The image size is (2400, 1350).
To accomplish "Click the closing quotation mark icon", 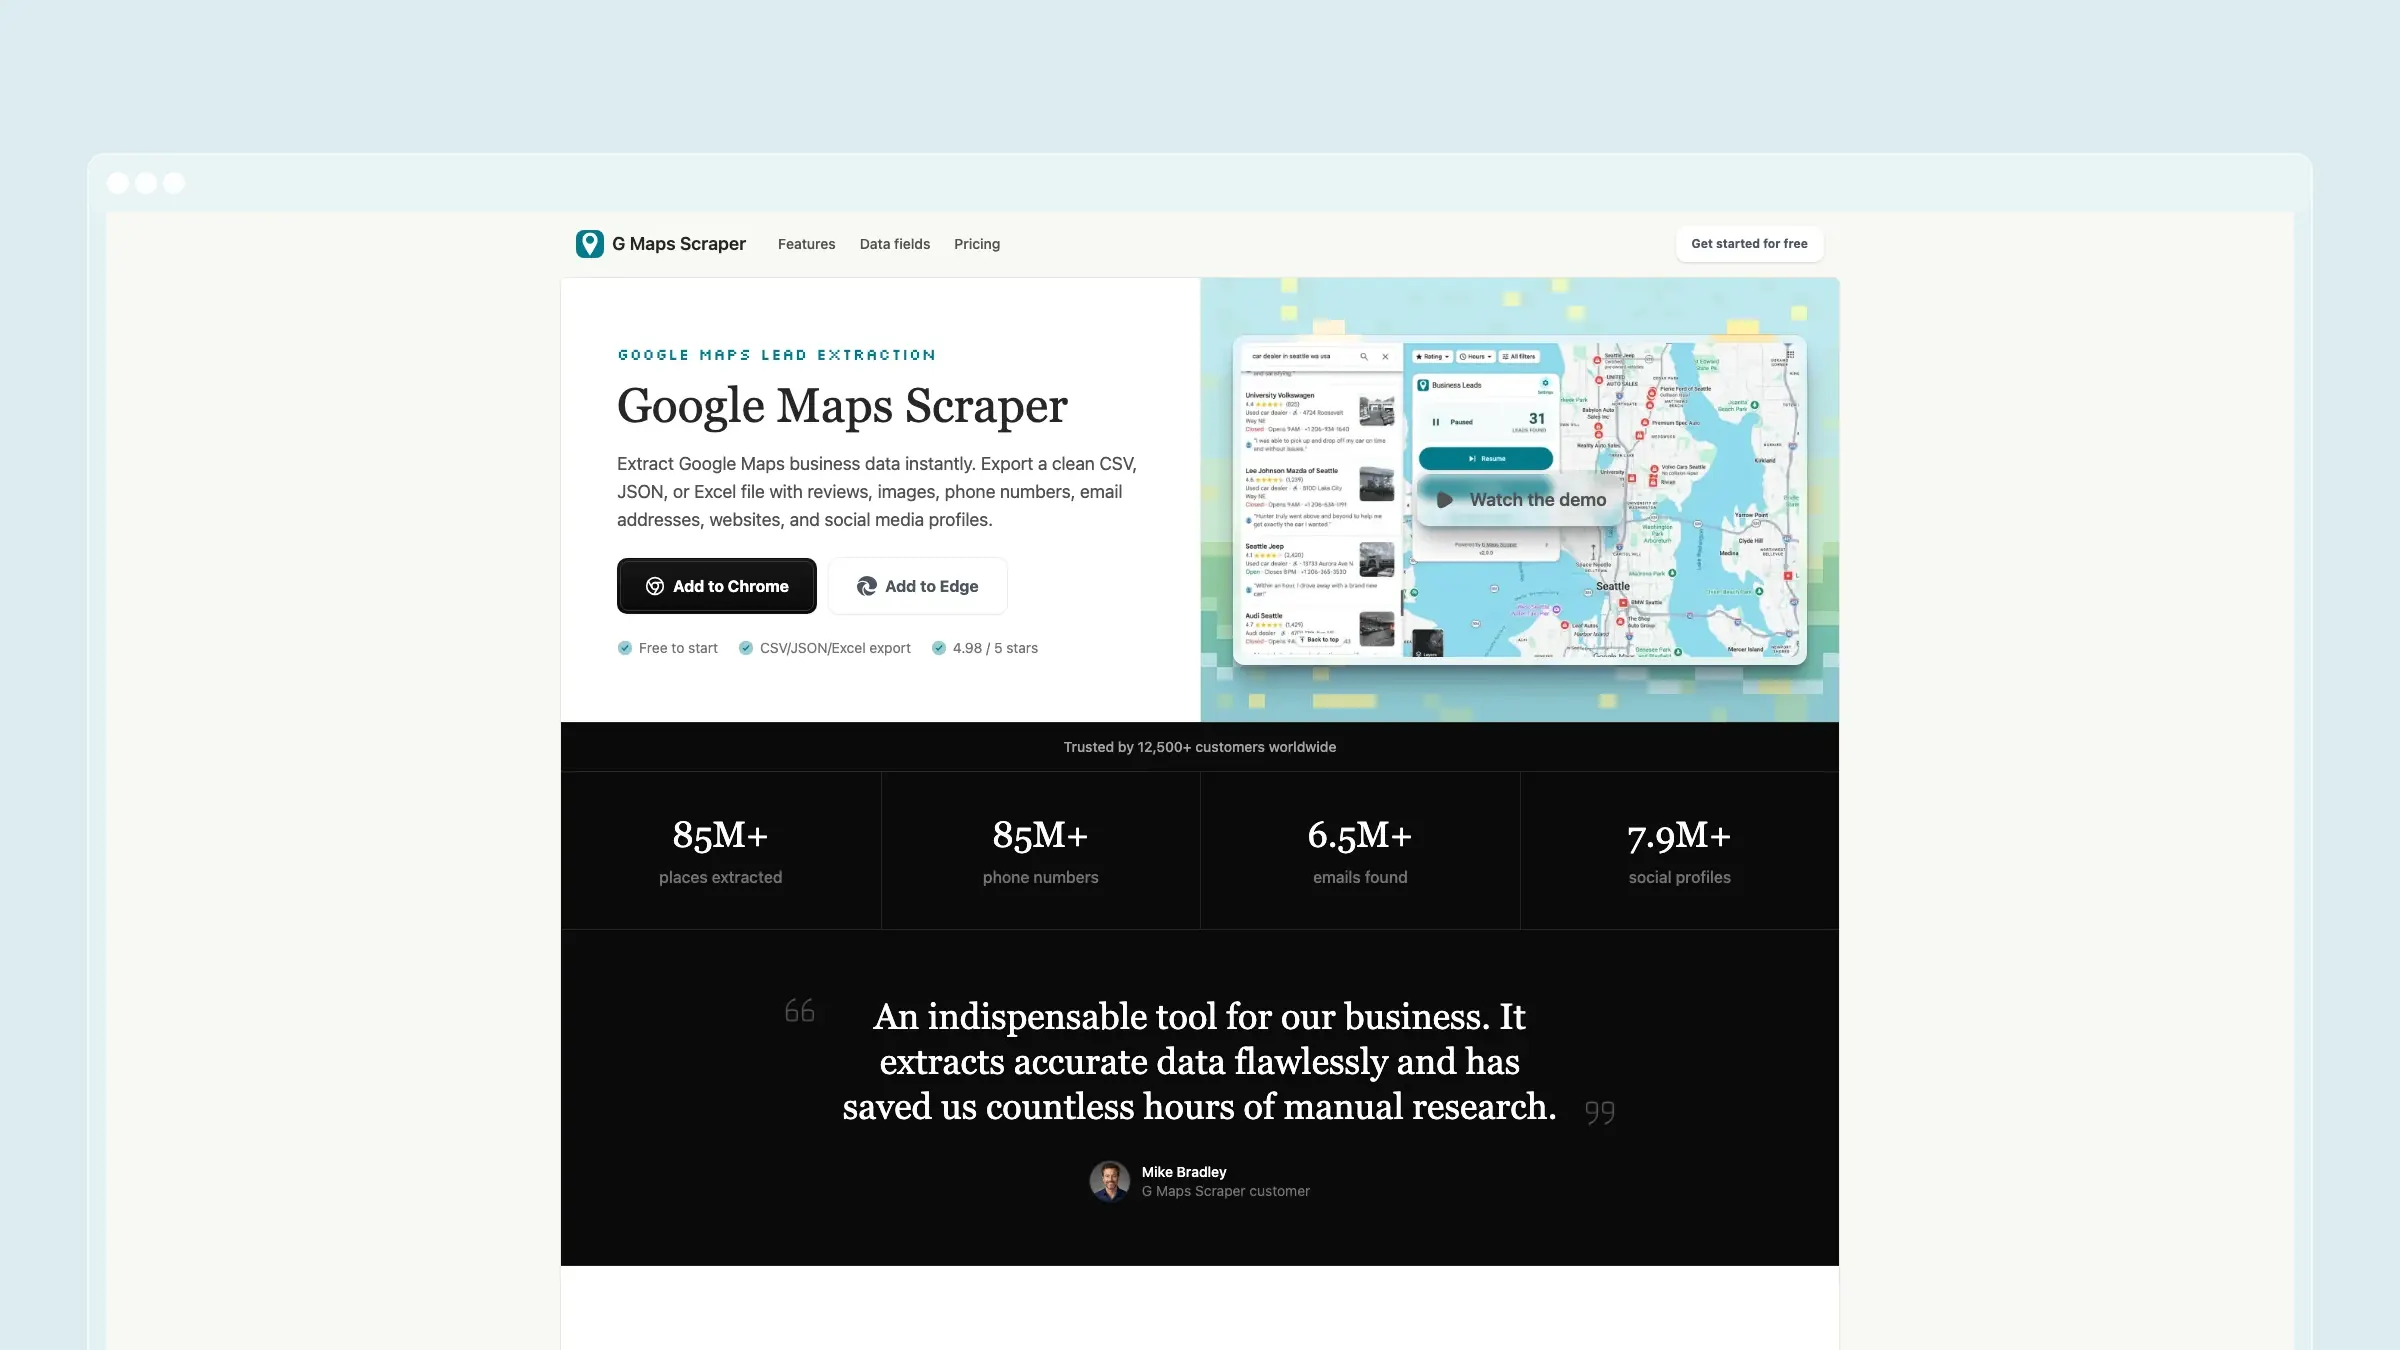I will coord(1600,1112).
